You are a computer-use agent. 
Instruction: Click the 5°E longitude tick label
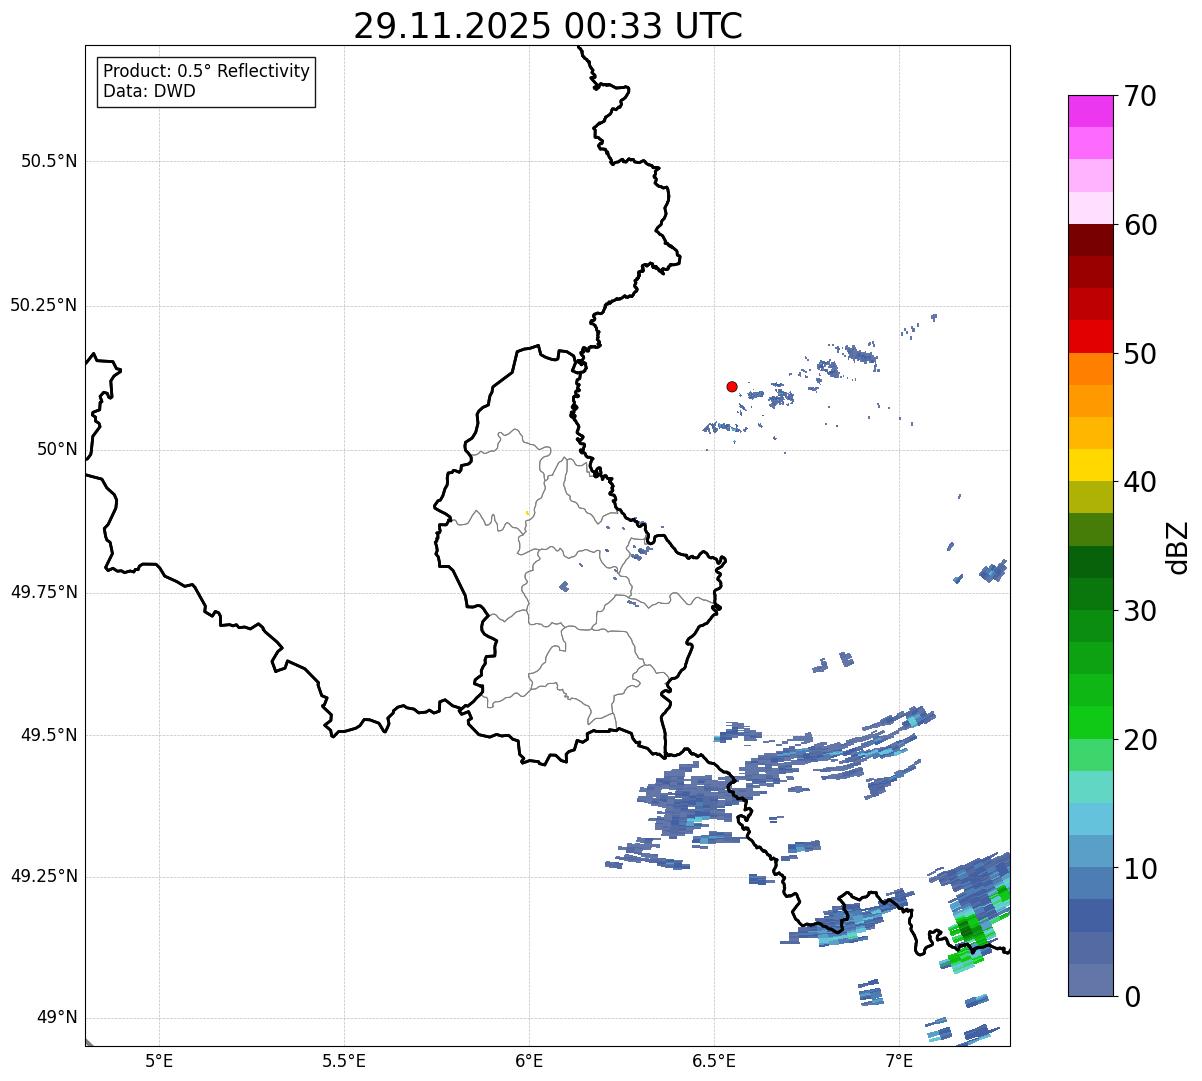(159, 1060)
